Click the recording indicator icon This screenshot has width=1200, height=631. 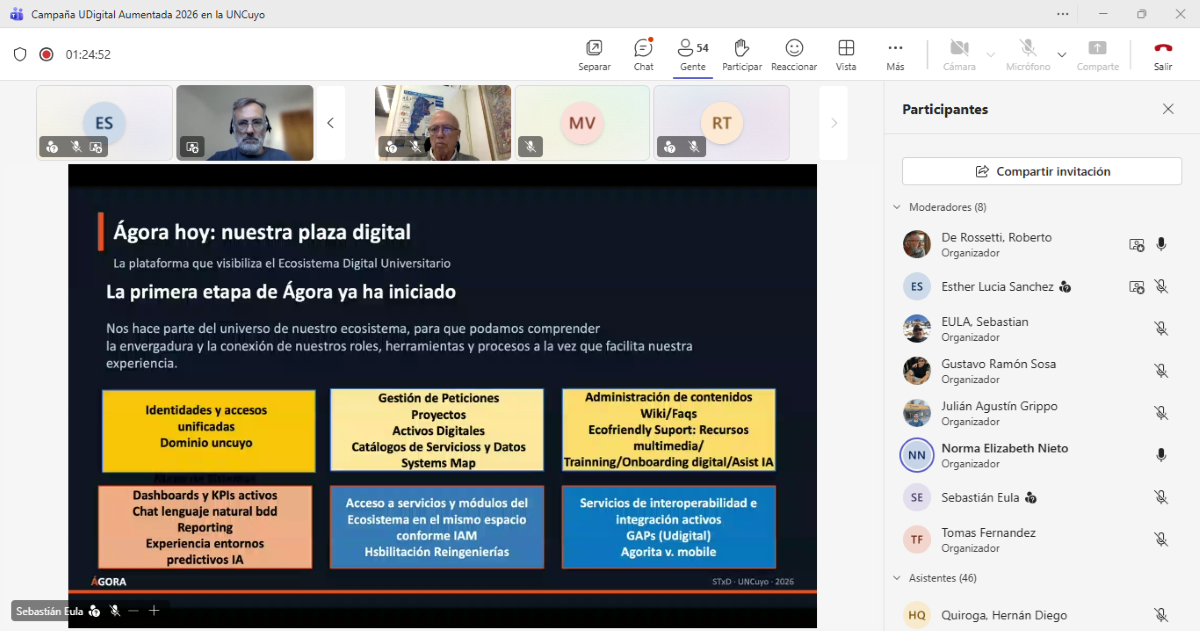point(46,55)
